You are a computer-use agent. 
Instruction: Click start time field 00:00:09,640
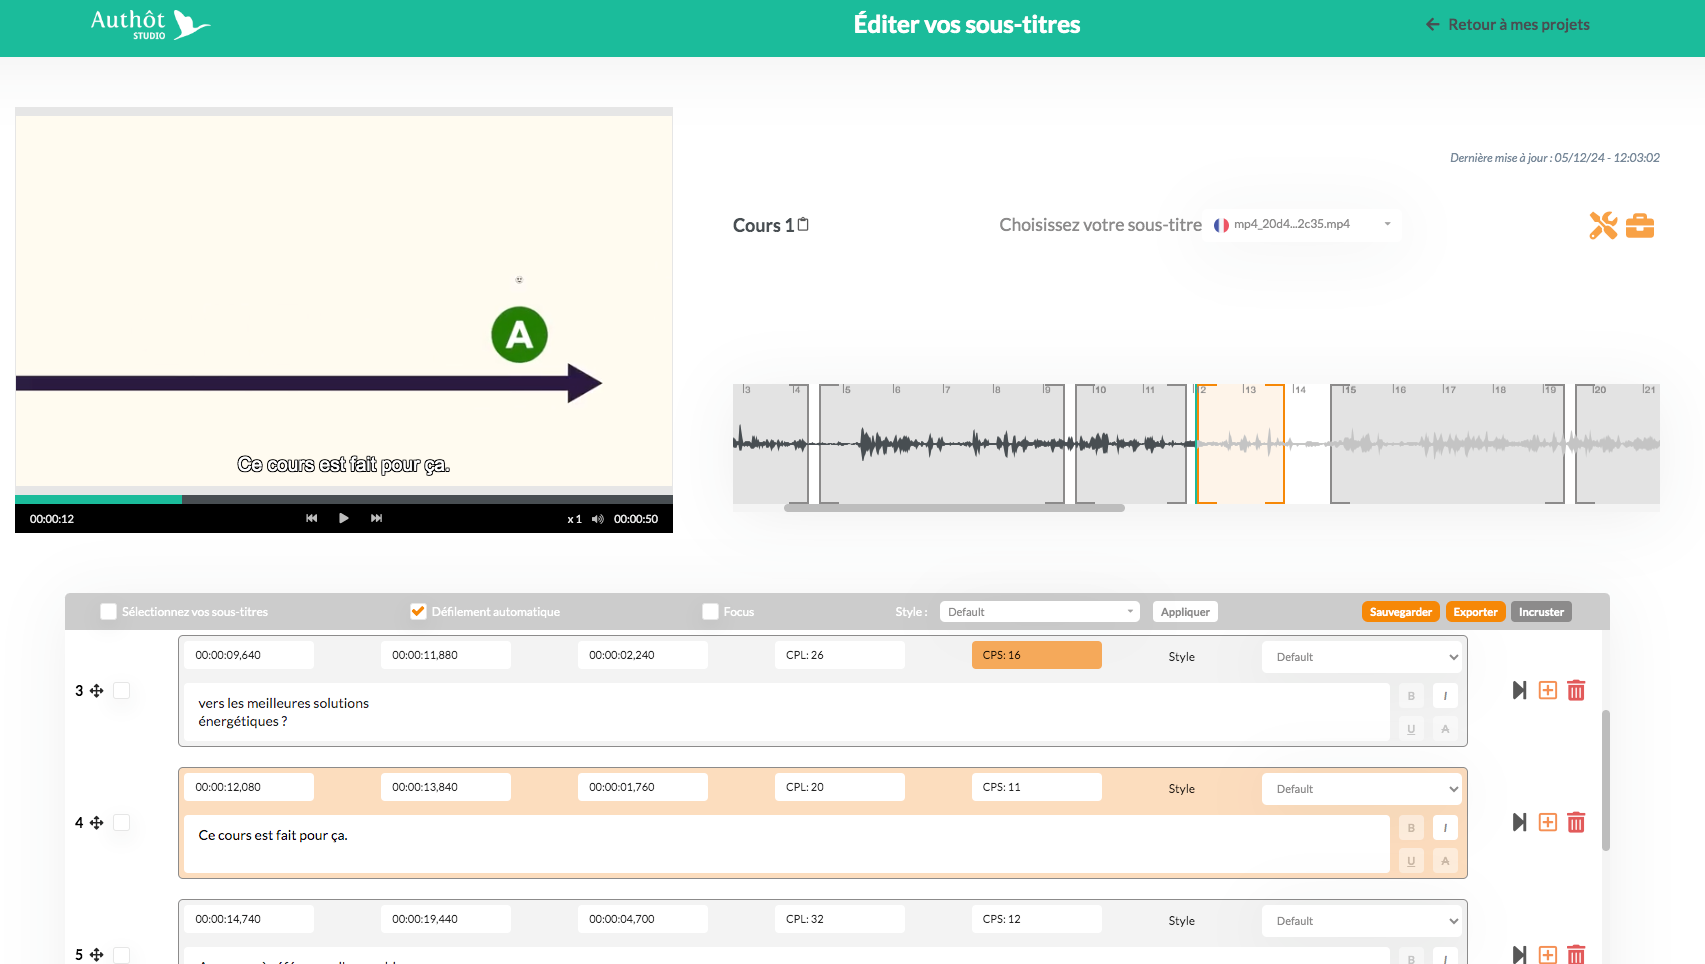point(249,655)
